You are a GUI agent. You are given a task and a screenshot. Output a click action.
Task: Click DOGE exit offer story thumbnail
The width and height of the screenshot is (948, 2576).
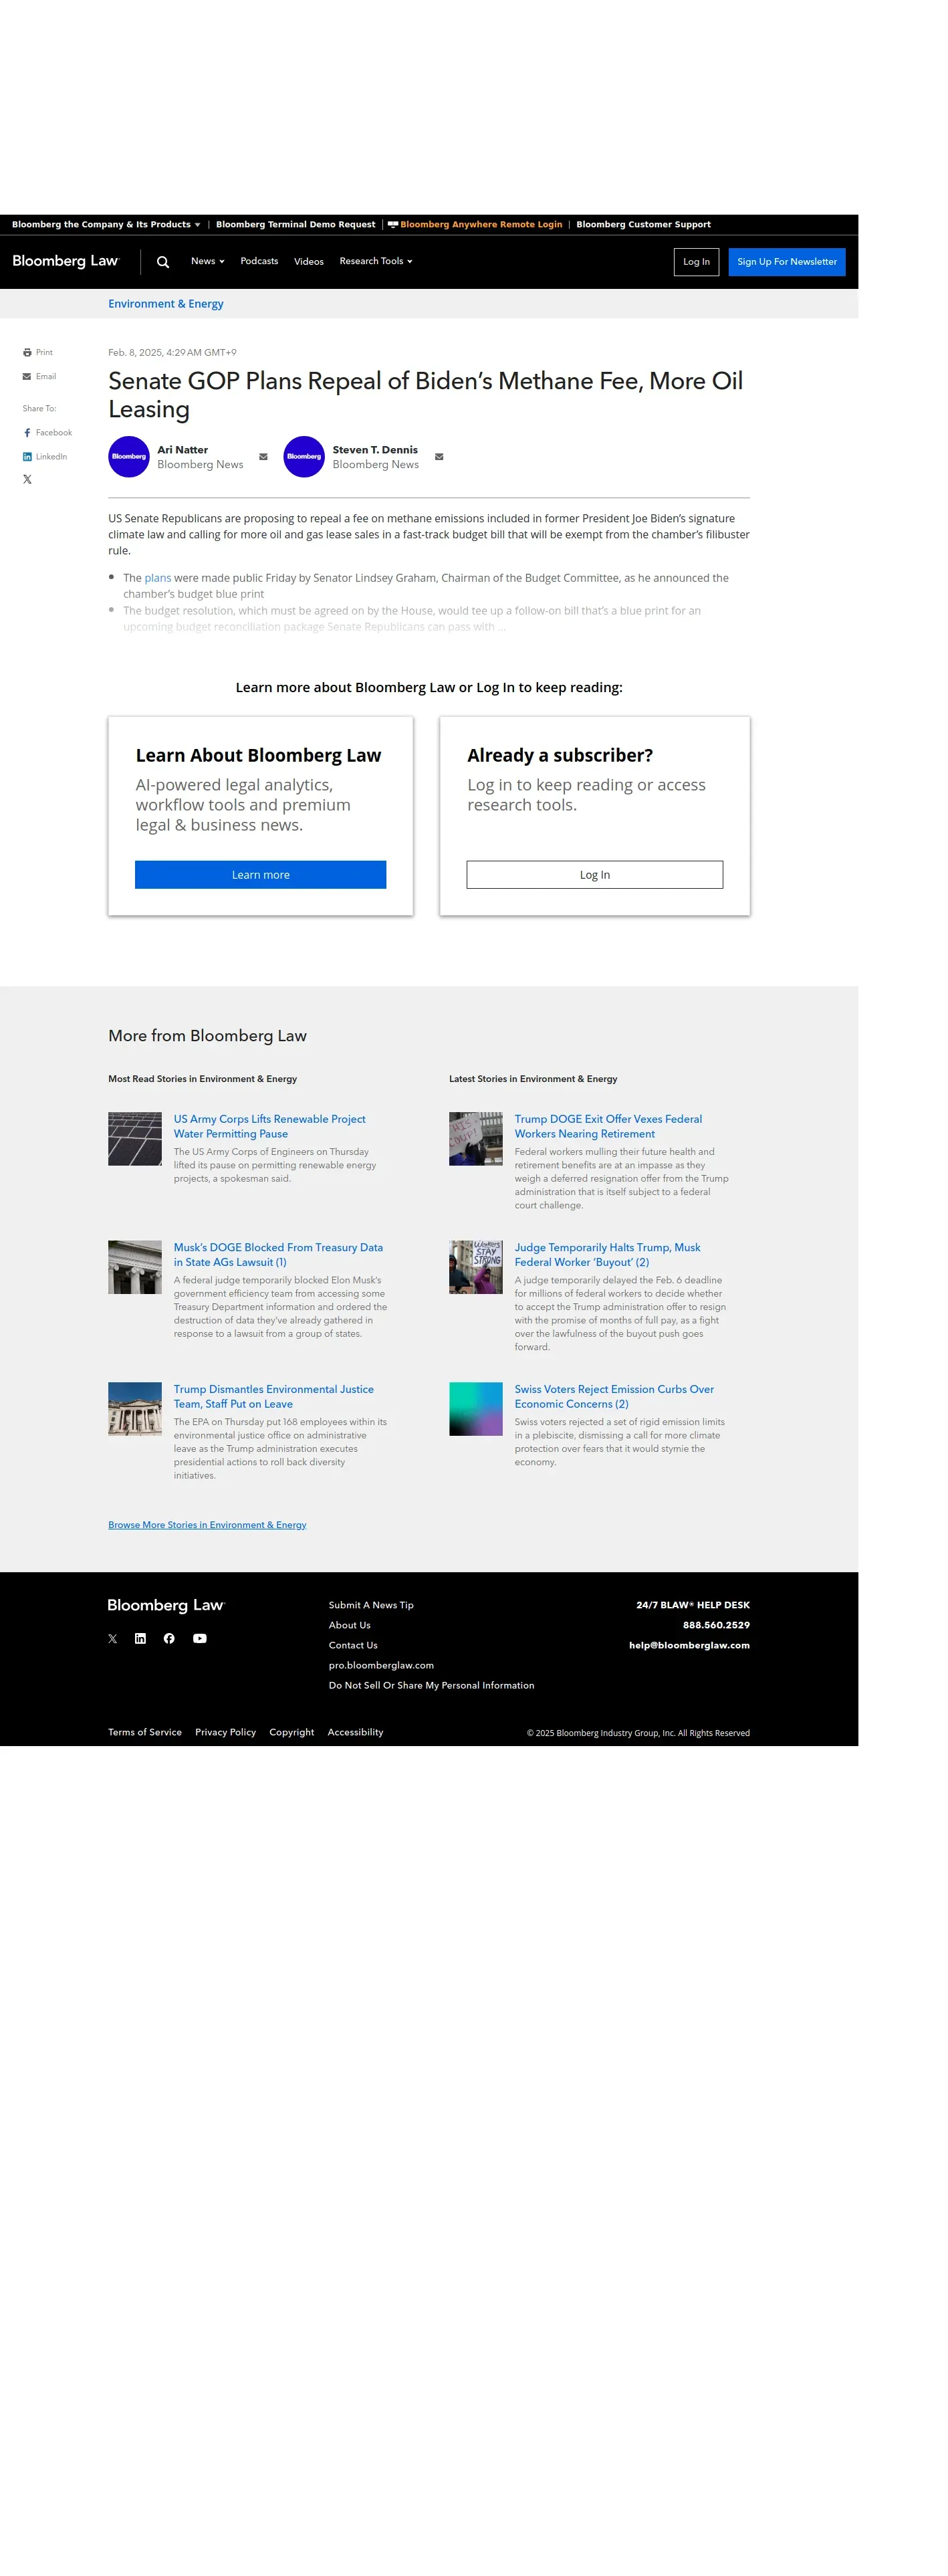(x=476, y=1139)
